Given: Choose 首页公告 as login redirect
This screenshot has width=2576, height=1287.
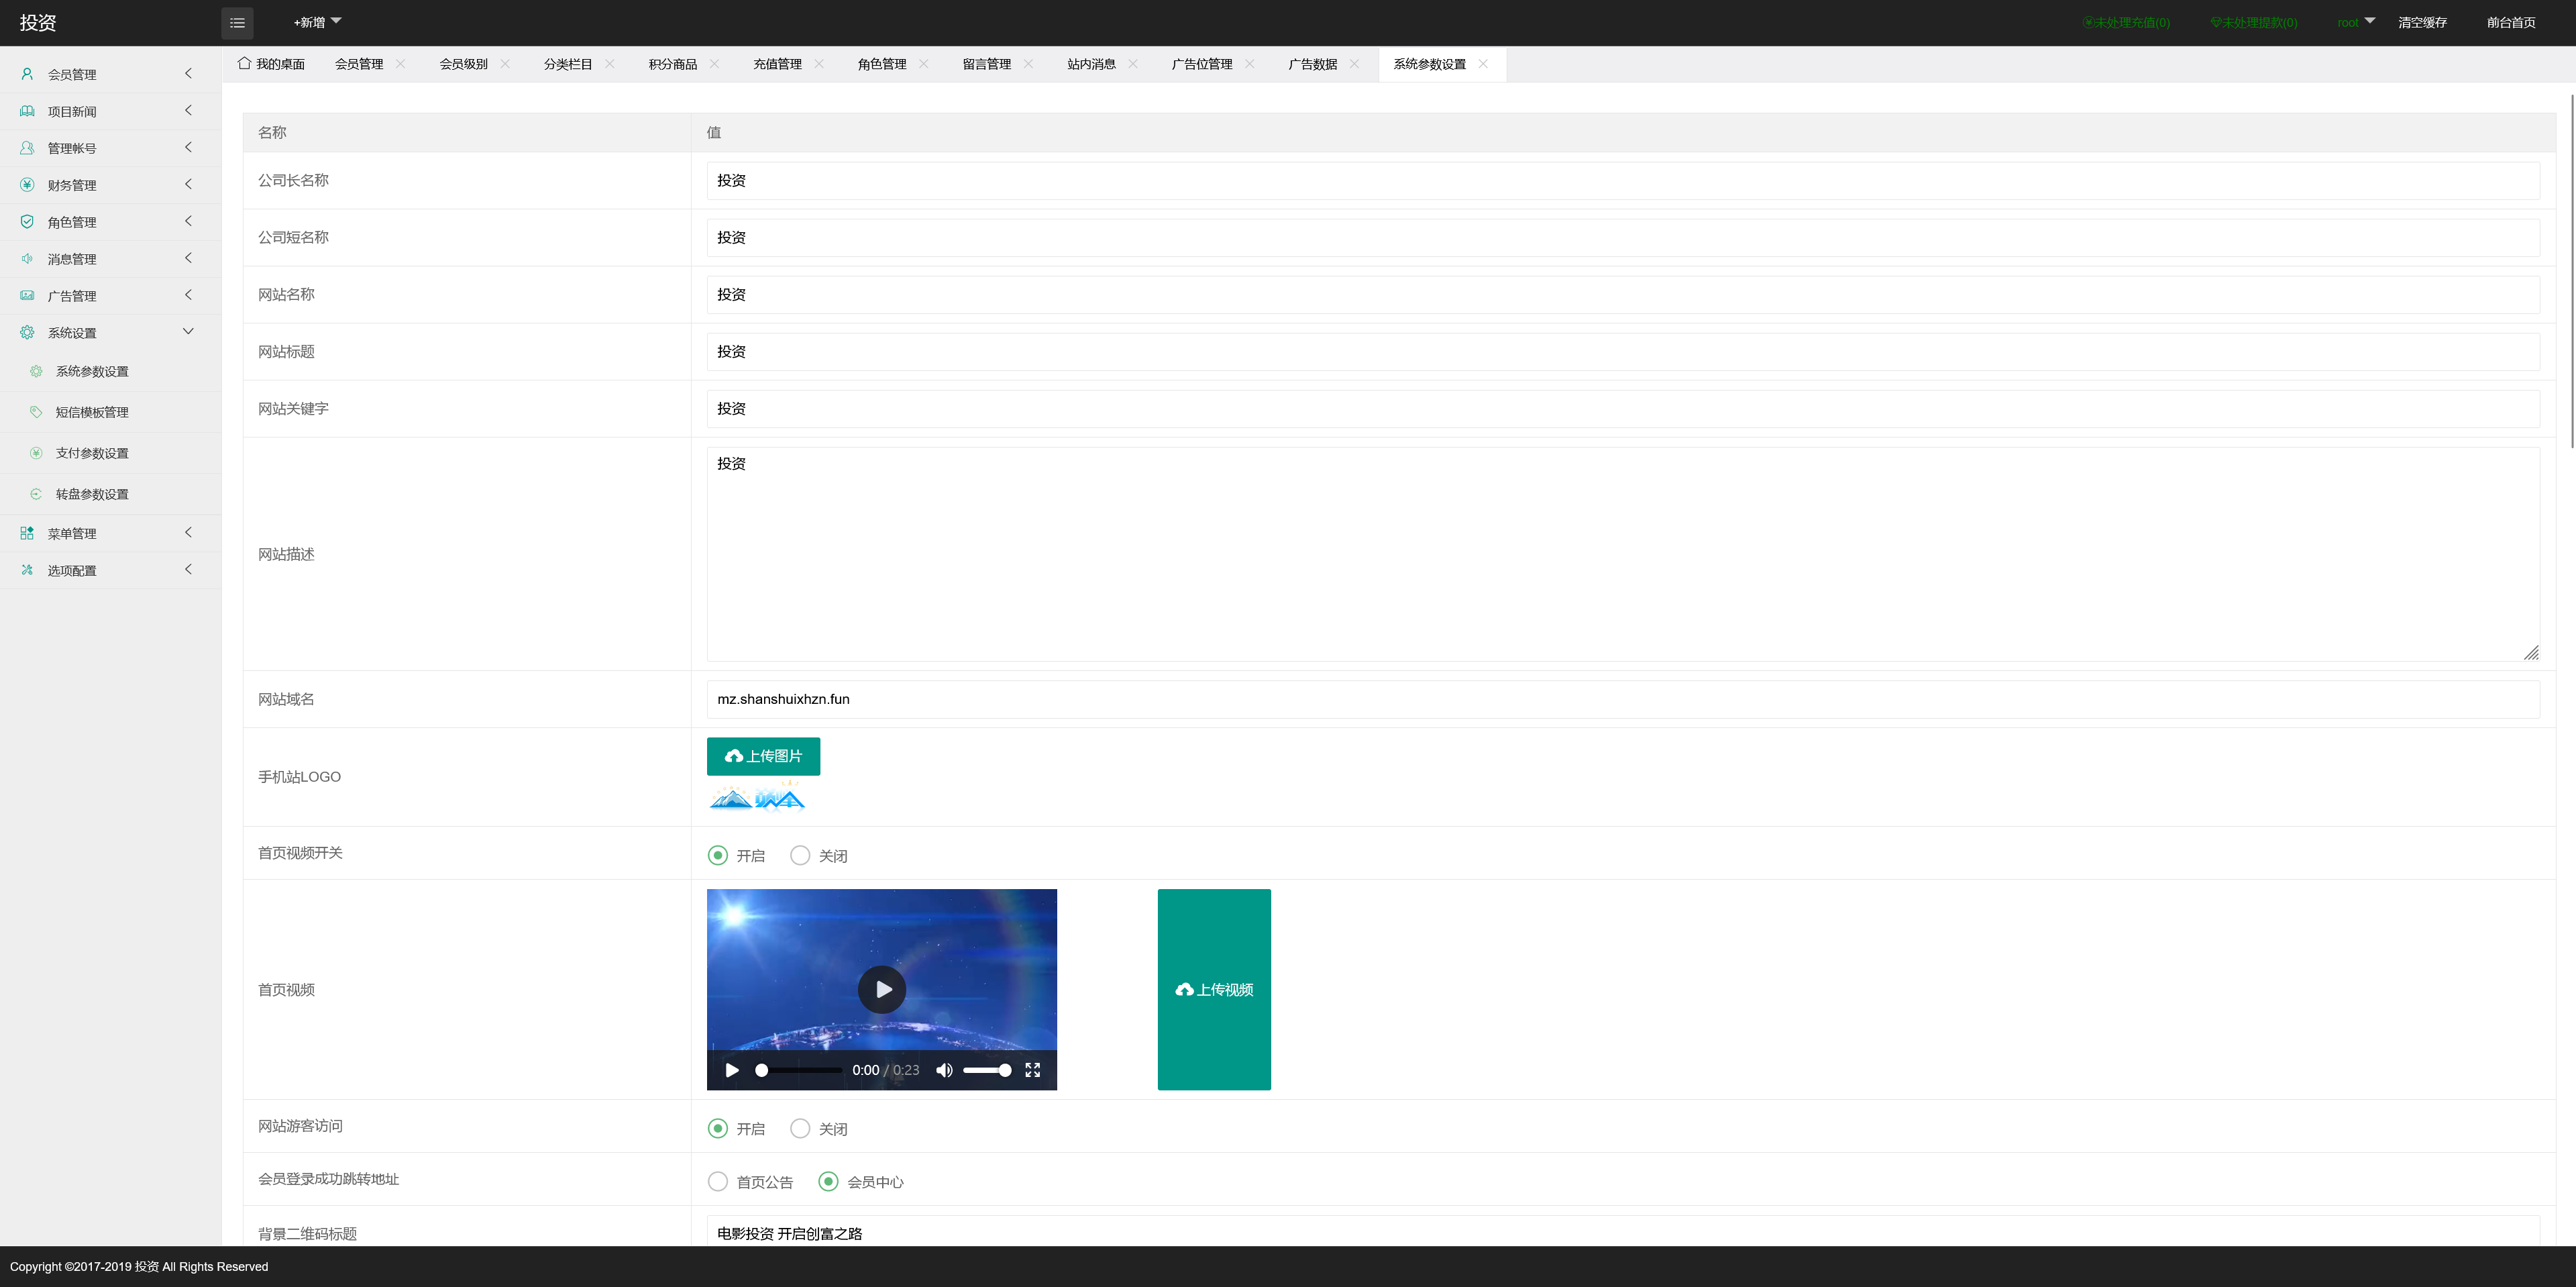Looking at the screenshot, I should (x=718, y=1181).
